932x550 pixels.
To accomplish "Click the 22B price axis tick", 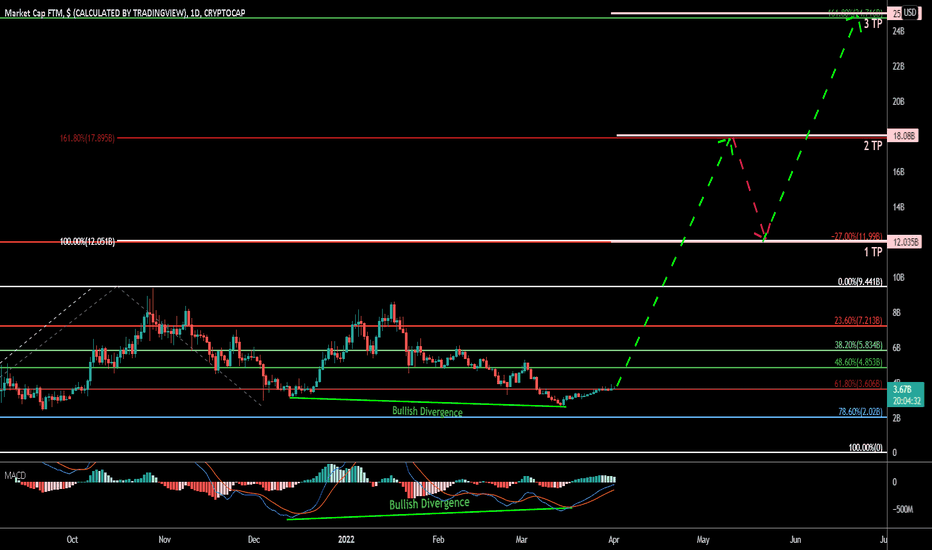I will click(x=898, y=66).
